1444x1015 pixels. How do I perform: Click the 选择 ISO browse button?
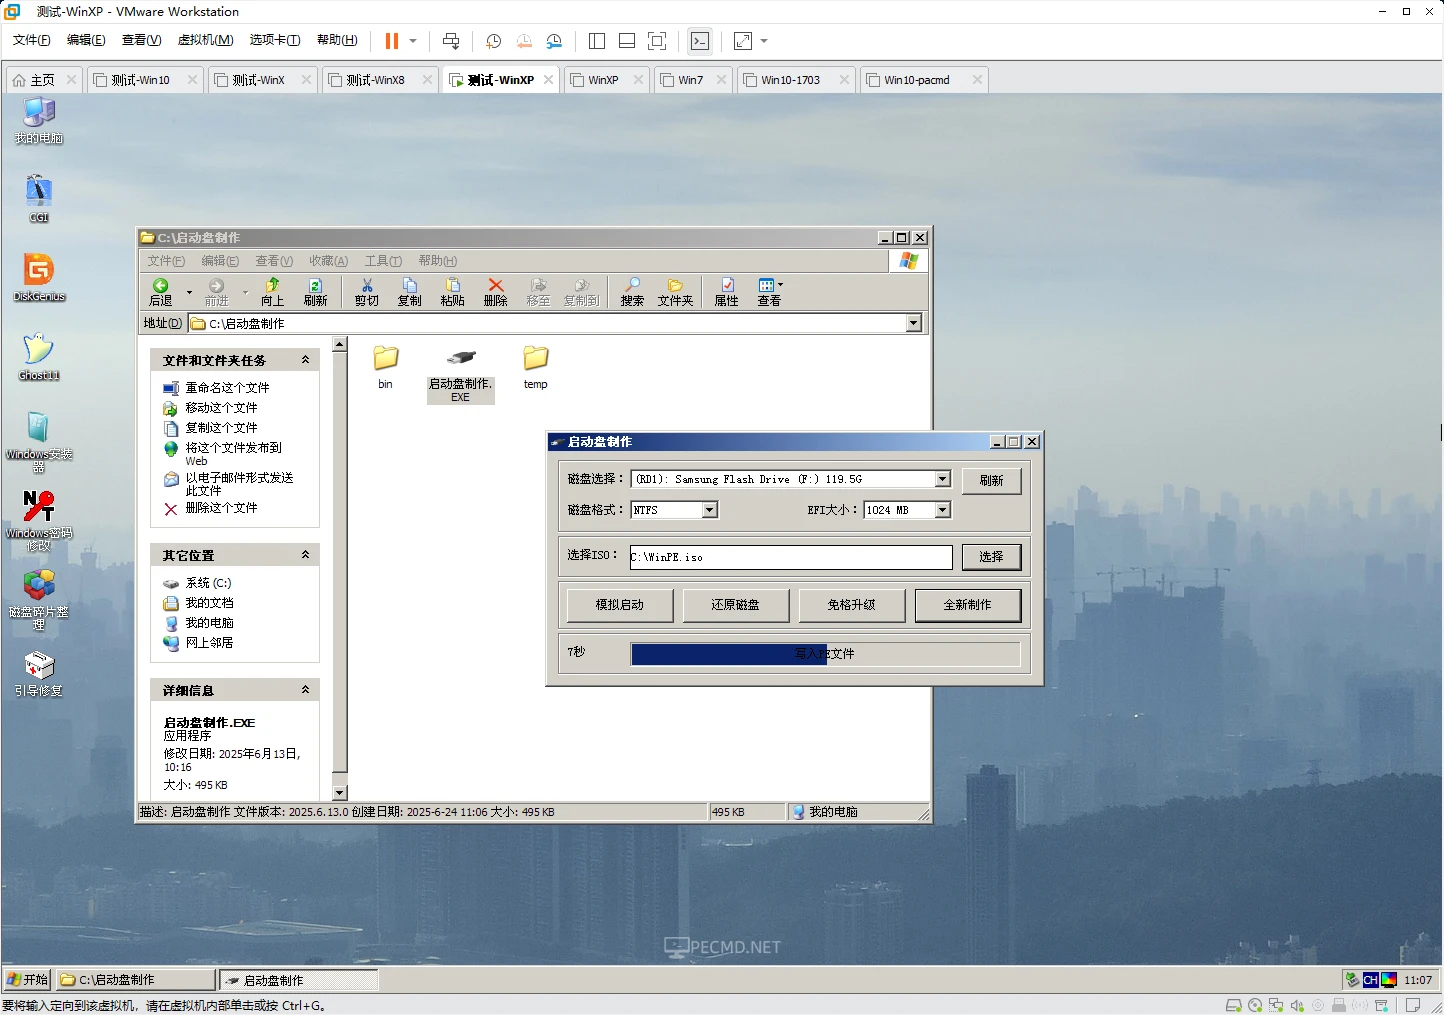click(x=992, y=557)
